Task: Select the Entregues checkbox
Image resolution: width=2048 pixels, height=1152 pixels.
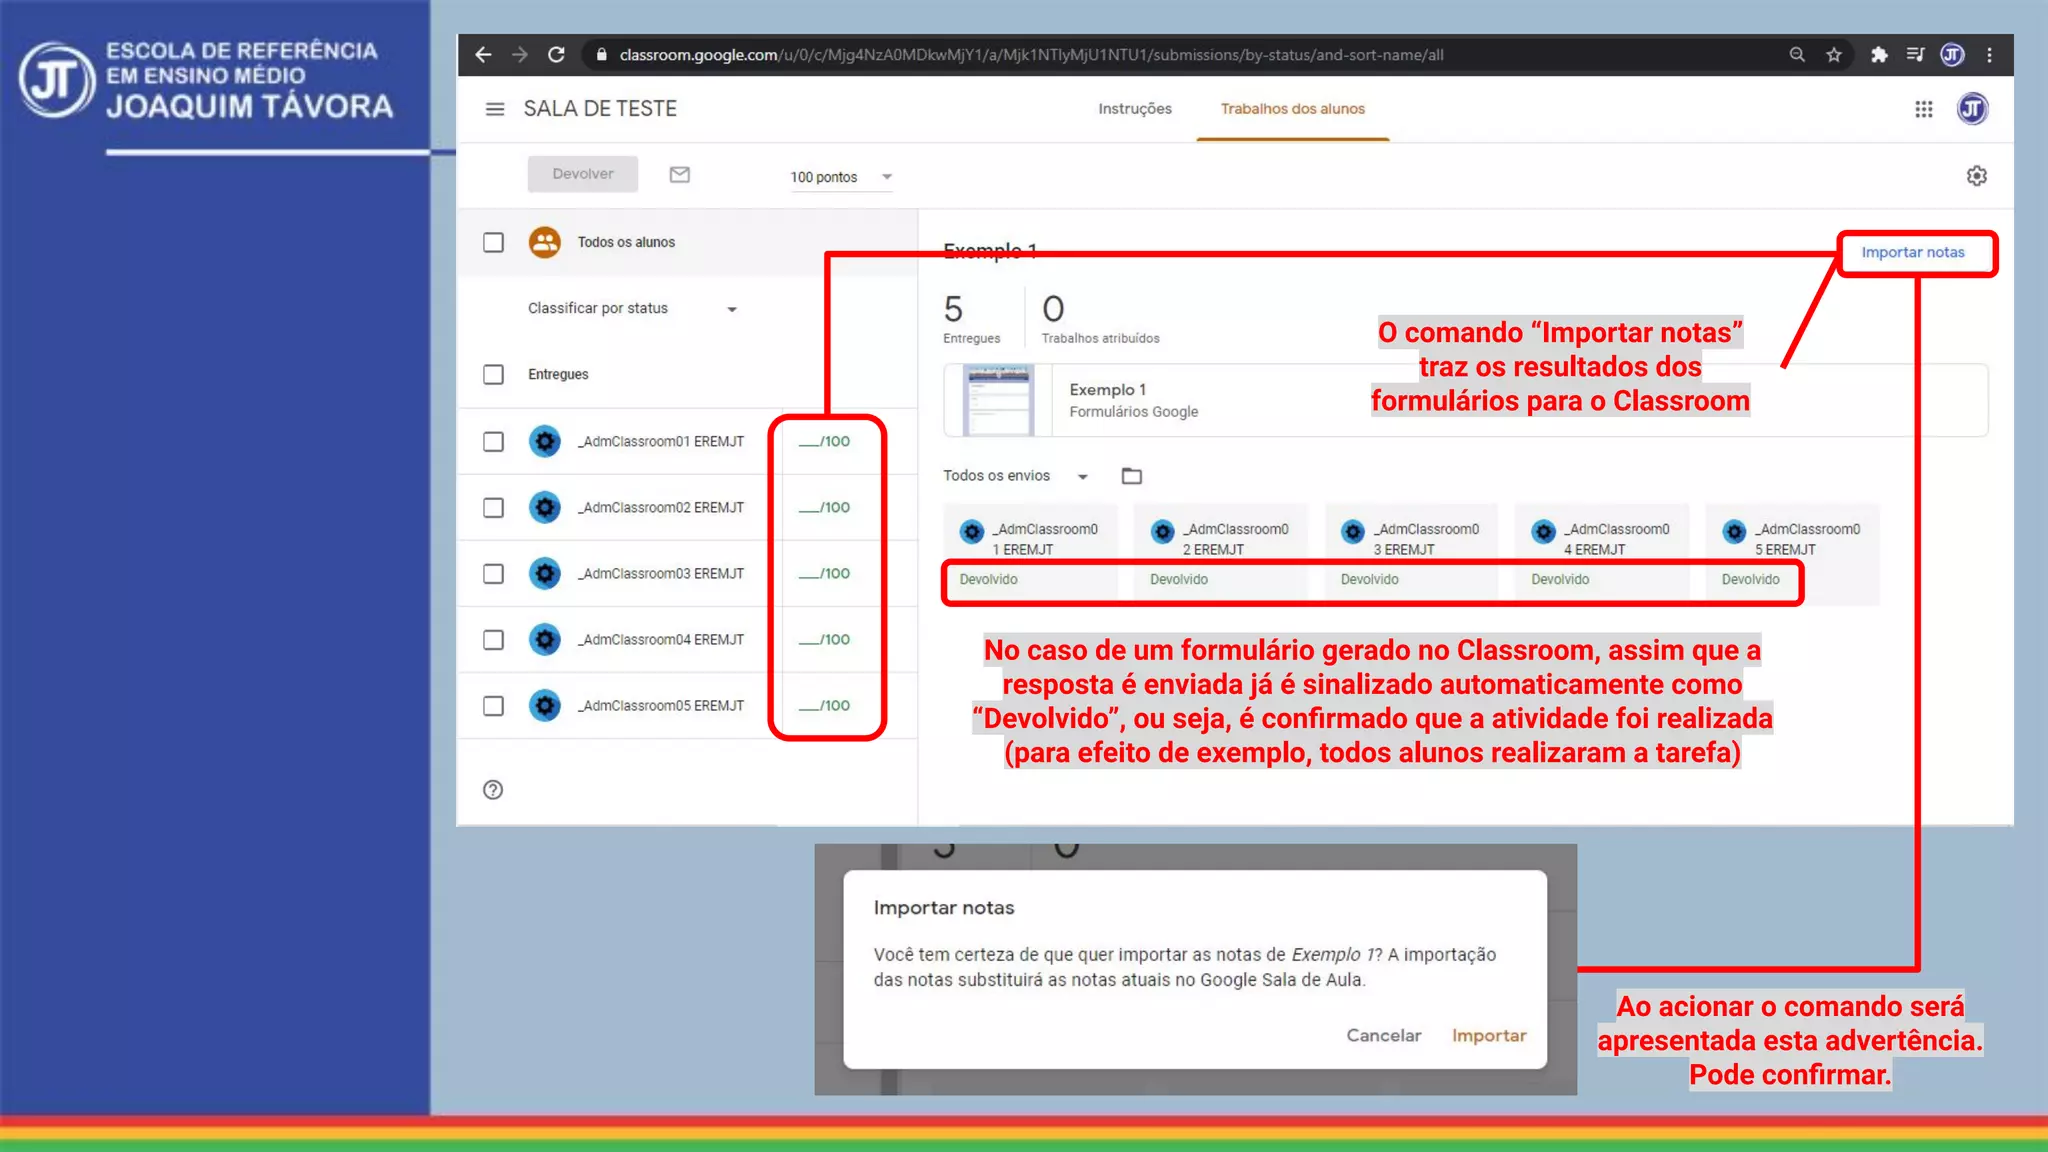Action: (493, 374)
